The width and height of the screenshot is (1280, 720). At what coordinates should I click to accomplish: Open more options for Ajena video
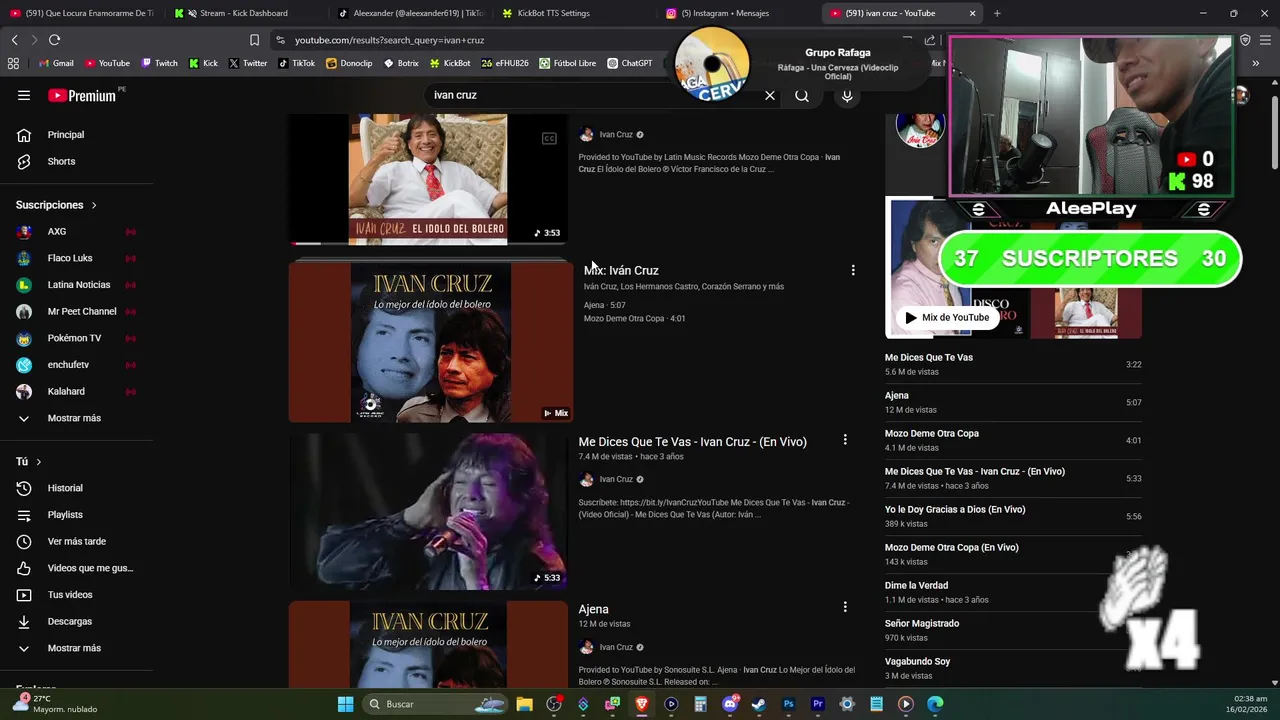pos(845,607)
